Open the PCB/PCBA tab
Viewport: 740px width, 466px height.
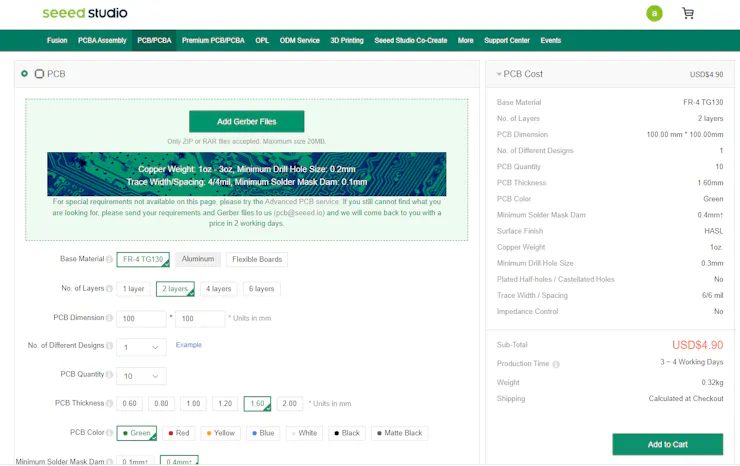tap(154, 41)
